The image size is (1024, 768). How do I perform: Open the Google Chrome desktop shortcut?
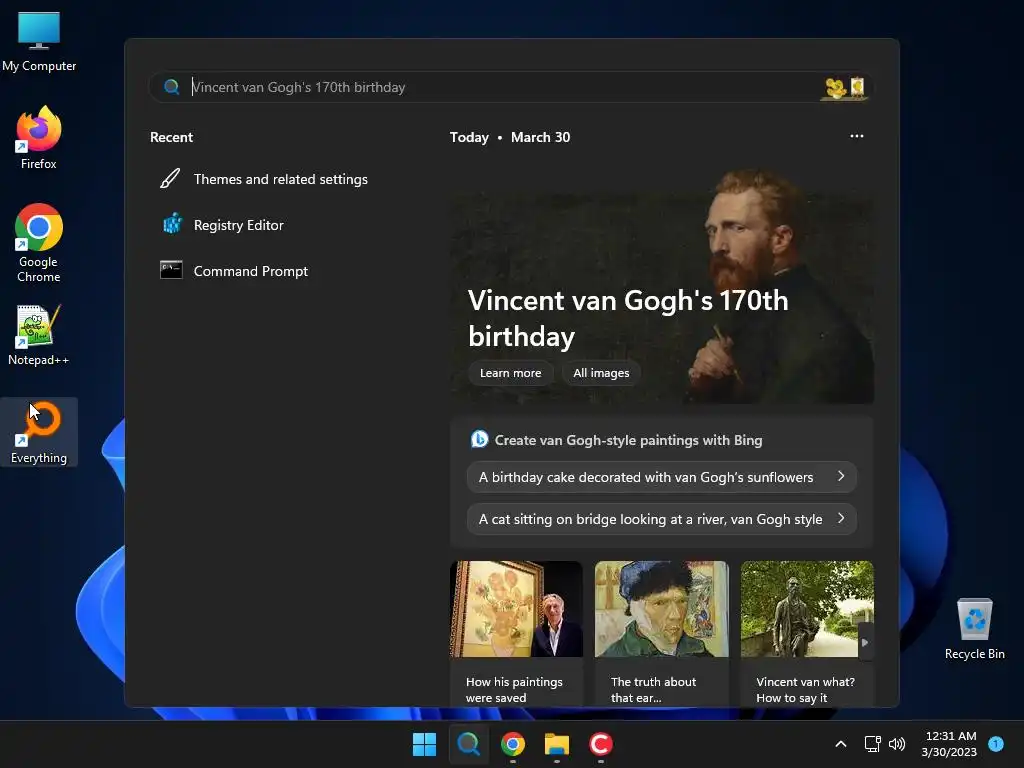click(x=39, y=243)
